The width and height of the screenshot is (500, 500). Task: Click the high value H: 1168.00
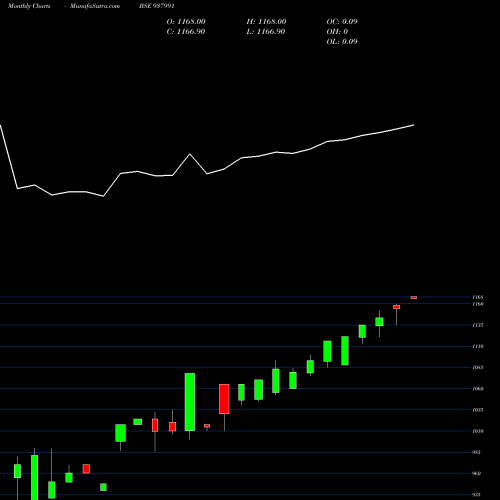[x=266, y=22]
